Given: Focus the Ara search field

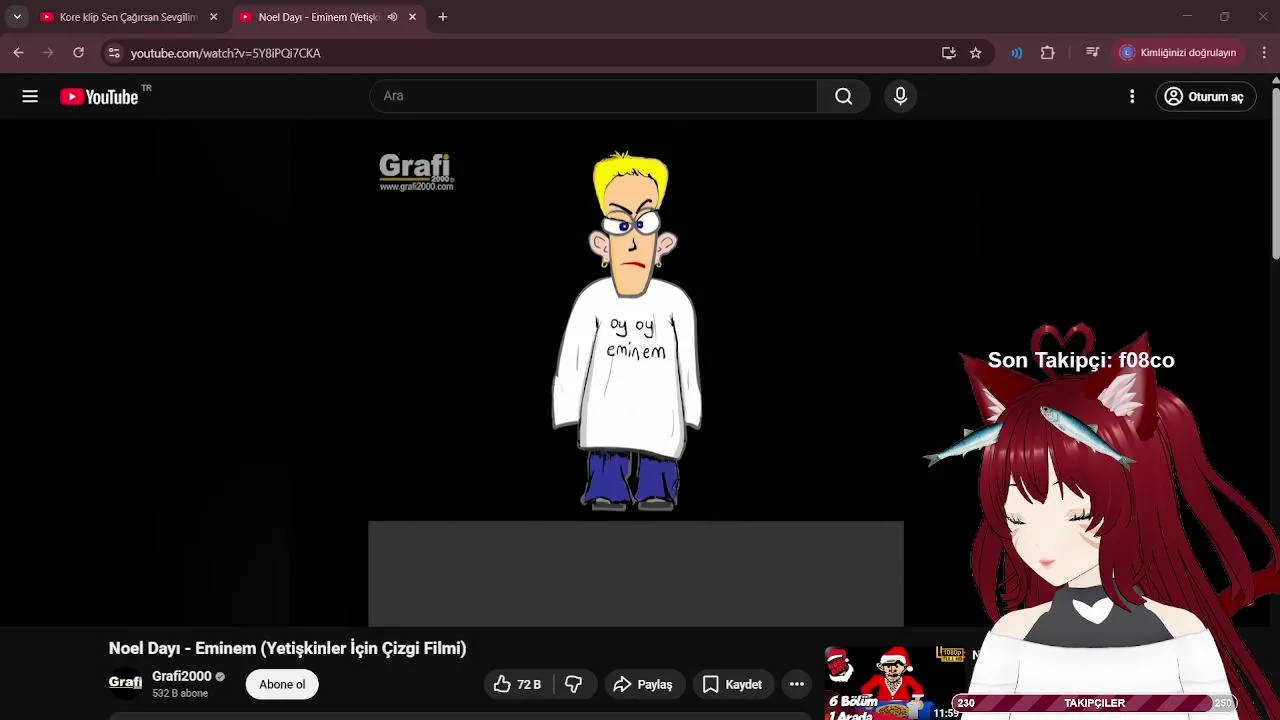Looking at the screenshot, I should (594, 96).
